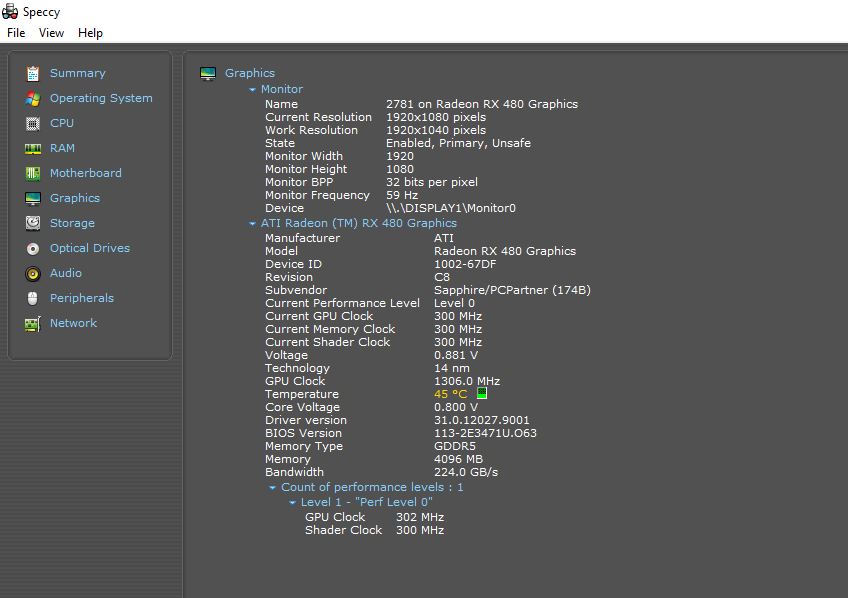Open the View menu
Image resolution: width=848 pixels, height=598 pixels.
coord(51,33)
